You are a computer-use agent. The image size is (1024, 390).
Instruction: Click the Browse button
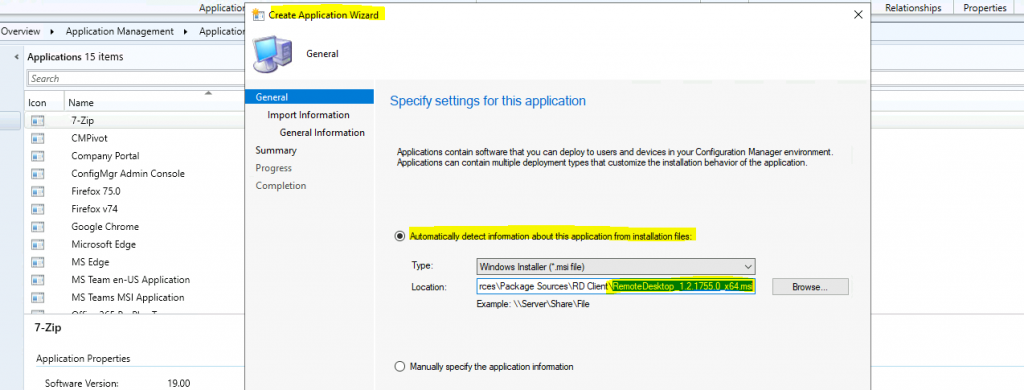tap(810, 286)
